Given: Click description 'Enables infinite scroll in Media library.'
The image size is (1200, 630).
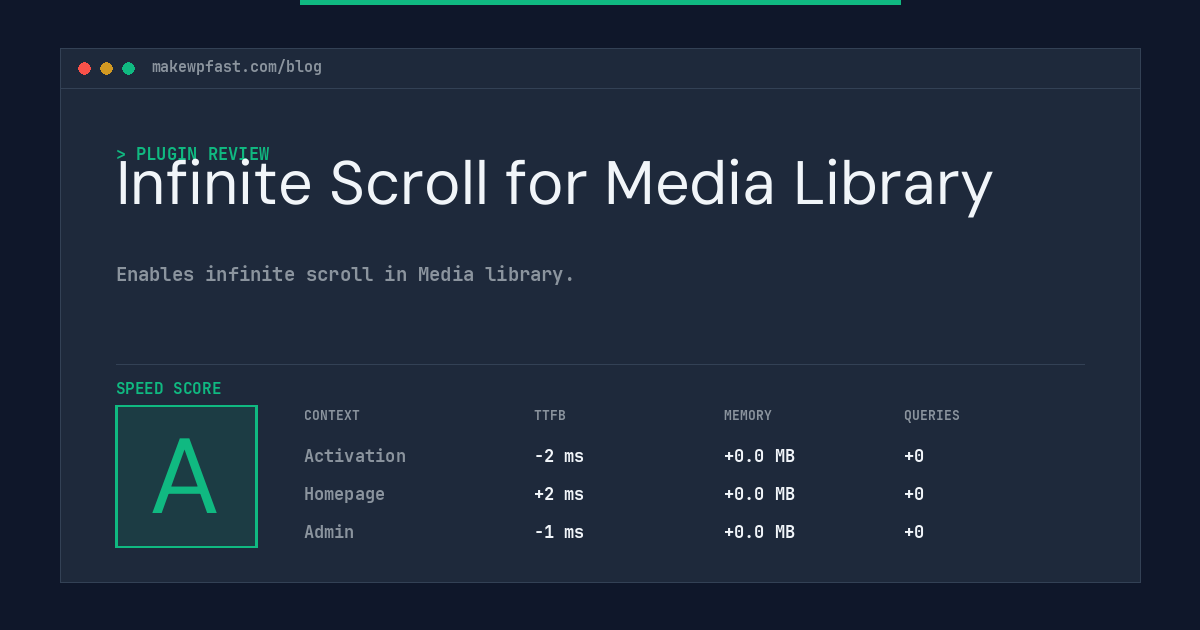Looking at the screenshot, I should coord(345,274).
